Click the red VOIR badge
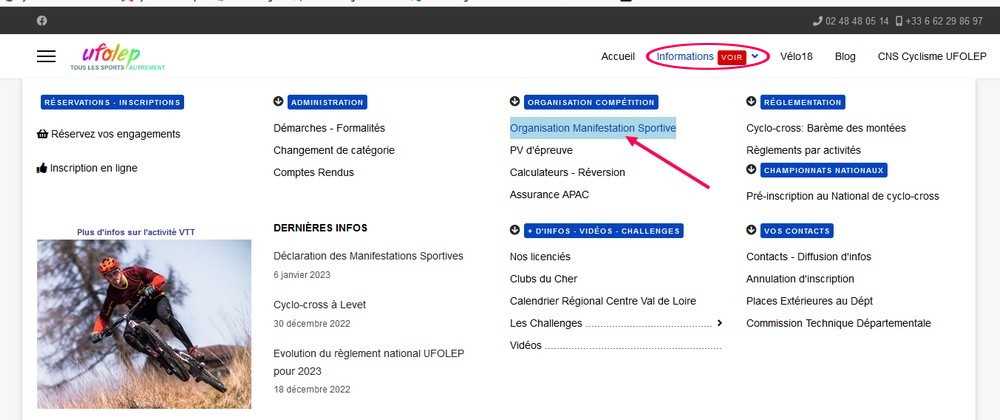 tap(732, 57)
